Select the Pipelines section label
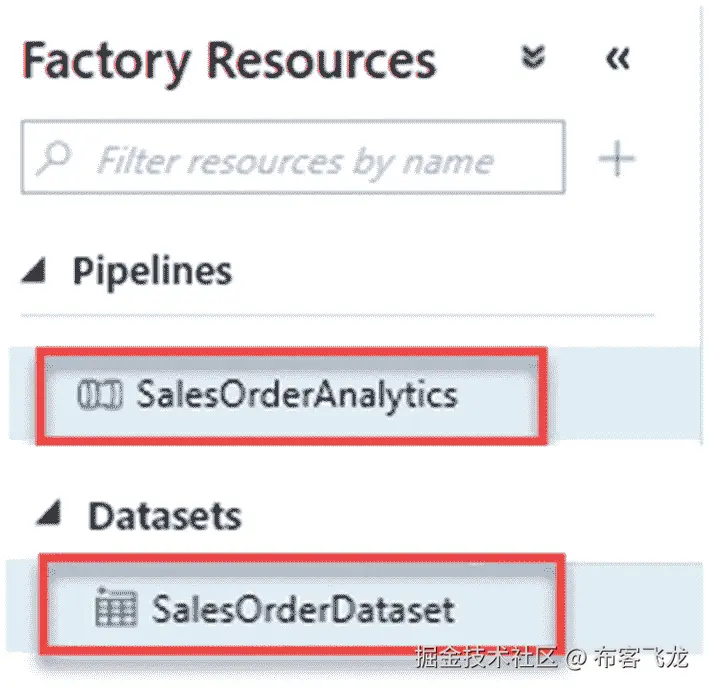709x691 pixels. click(x=153, y=272)
